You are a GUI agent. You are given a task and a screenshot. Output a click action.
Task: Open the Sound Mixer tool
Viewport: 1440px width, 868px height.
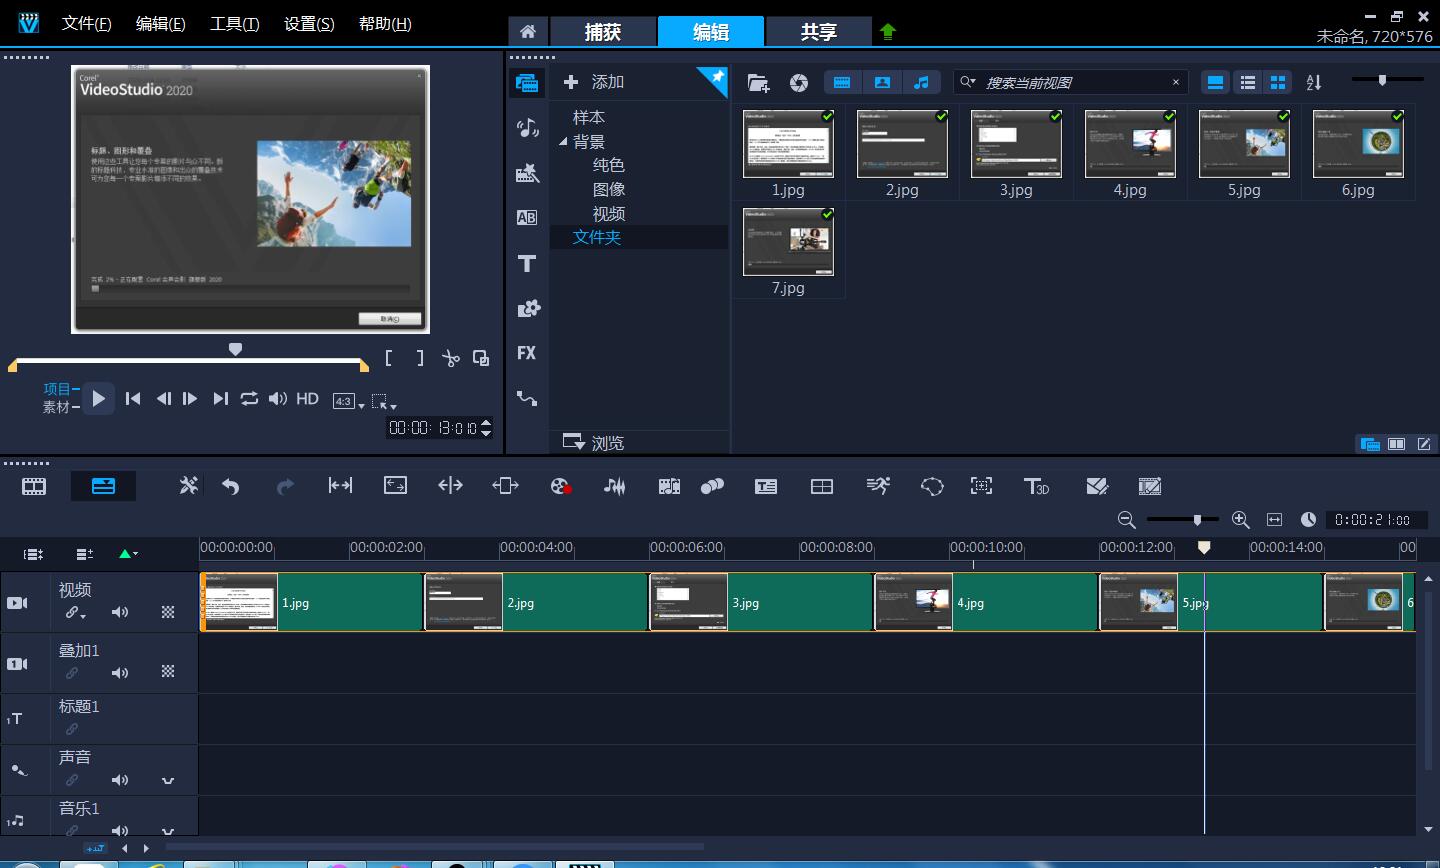pos(614,487)
